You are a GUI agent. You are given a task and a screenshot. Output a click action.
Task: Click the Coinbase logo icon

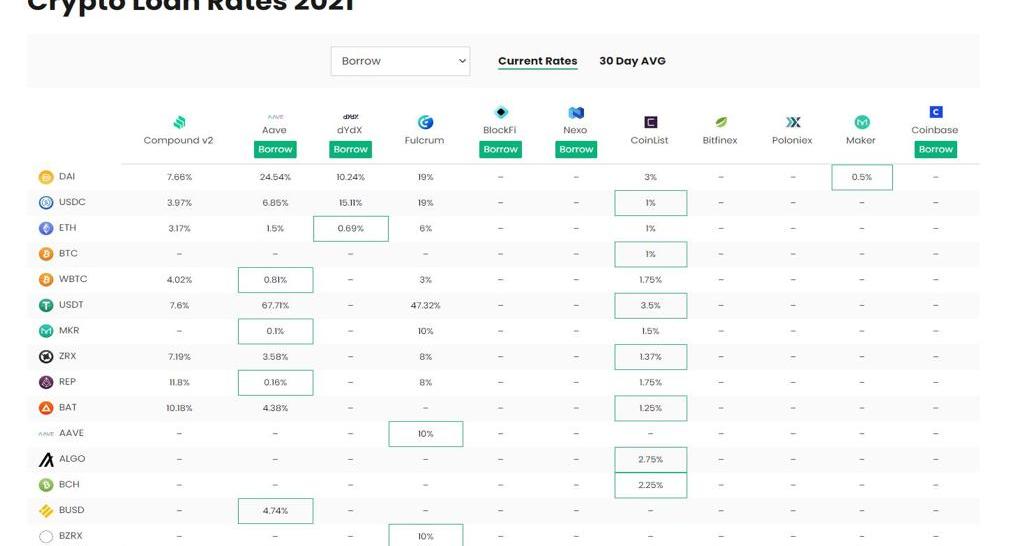[936, 112]
